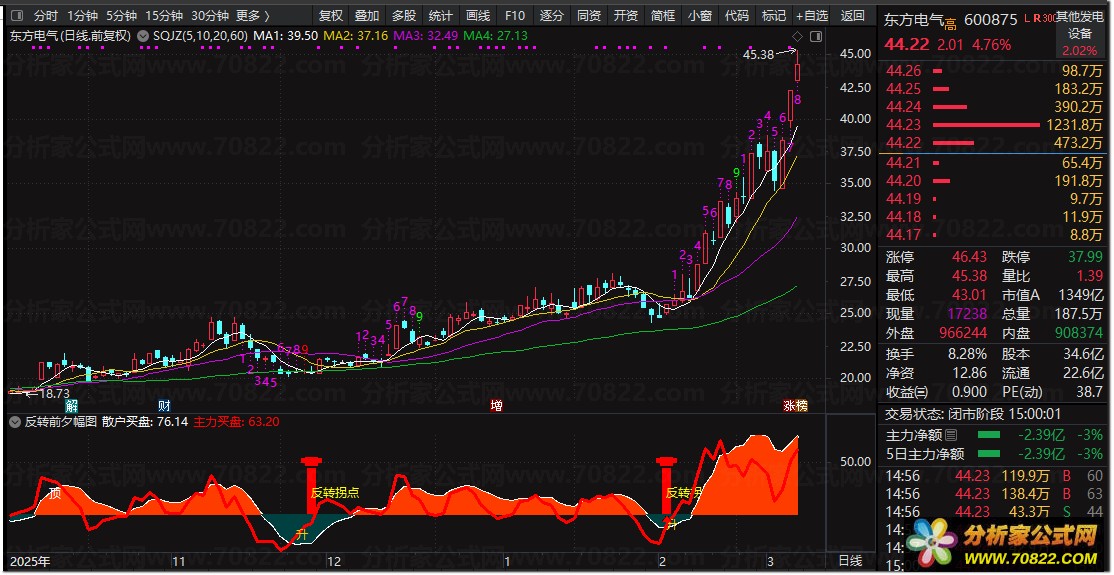Click the 财 event marker on chart
The width and height of the screenshot is (1114, 575).
(163, 406)
